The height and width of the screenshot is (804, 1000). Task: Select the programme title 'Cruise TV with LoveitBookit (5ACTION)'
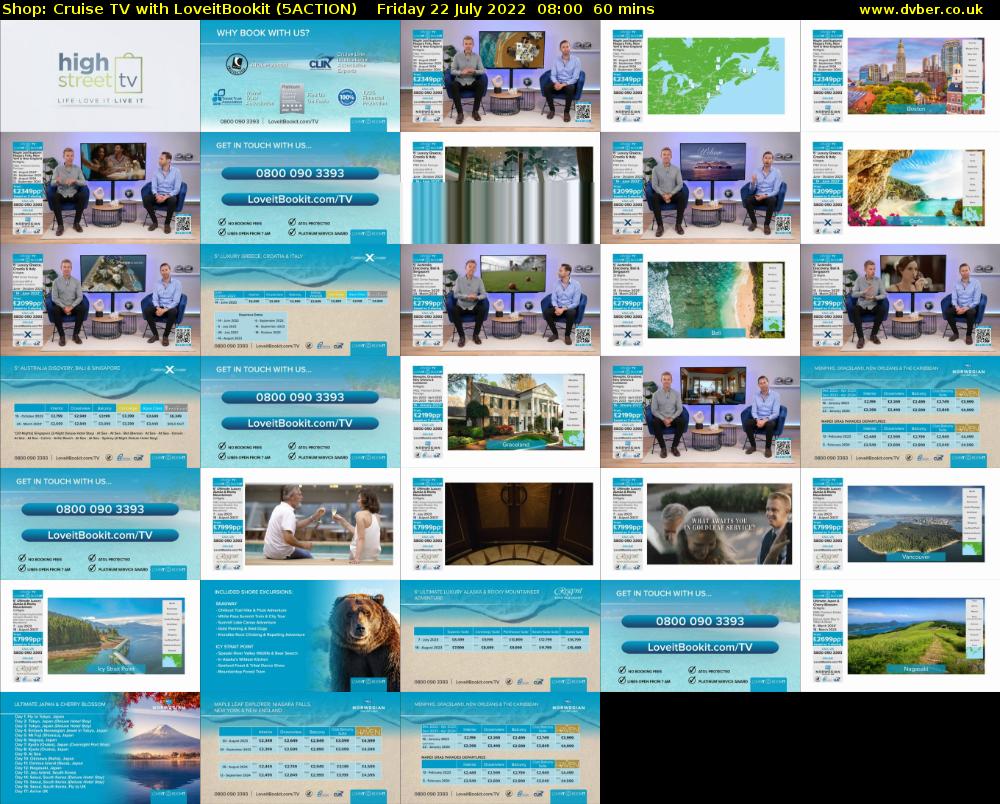(x=205, y=10)
